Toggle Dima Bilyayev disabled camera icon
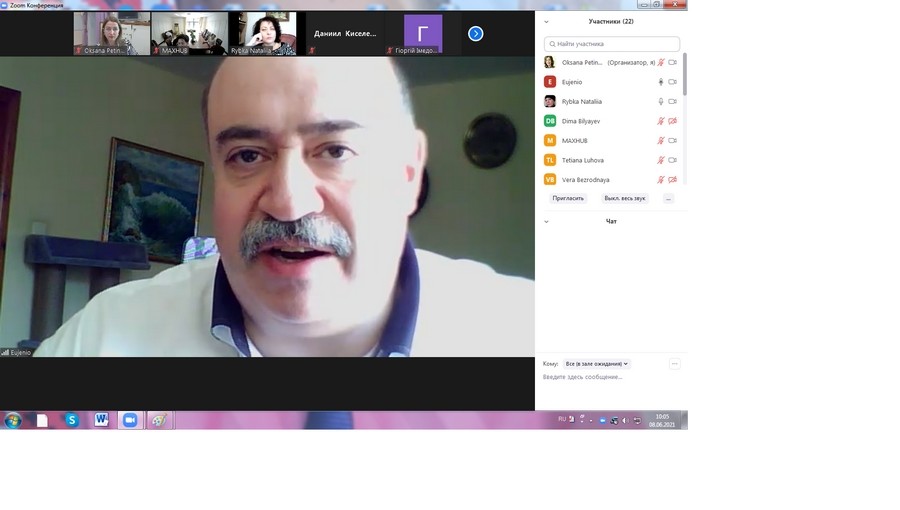The image size is (900, 510). pos(673,121)
